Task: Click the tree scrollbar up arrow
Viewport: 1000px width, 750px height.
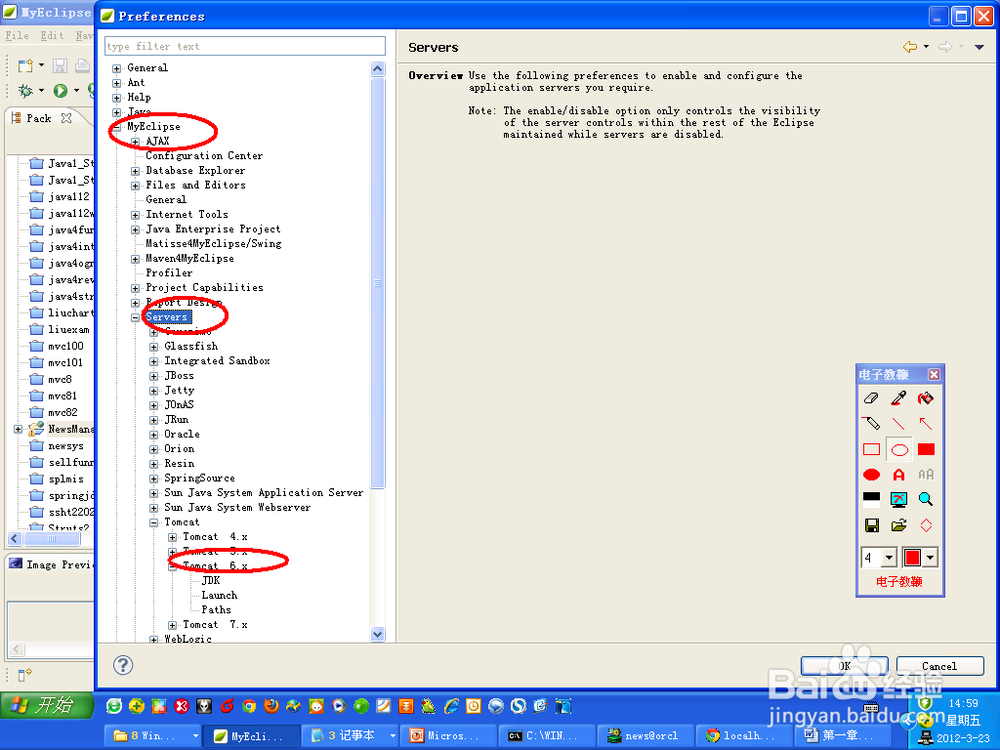Action: tap(378, 68)
